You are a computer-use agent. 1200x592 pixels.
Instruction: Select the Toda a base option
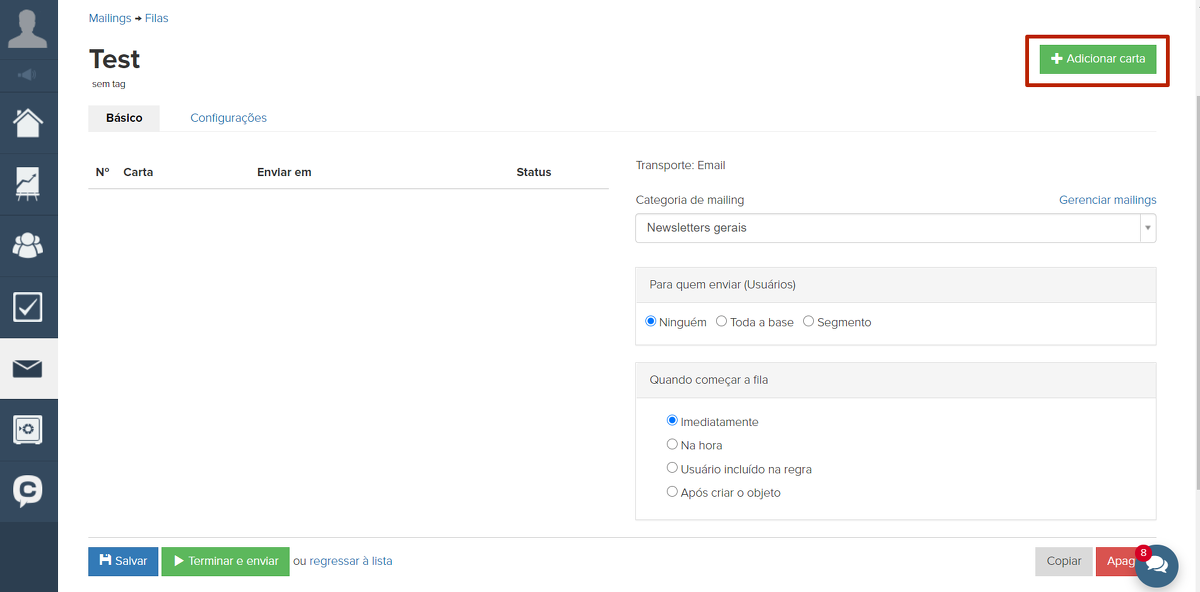(722, 322)
